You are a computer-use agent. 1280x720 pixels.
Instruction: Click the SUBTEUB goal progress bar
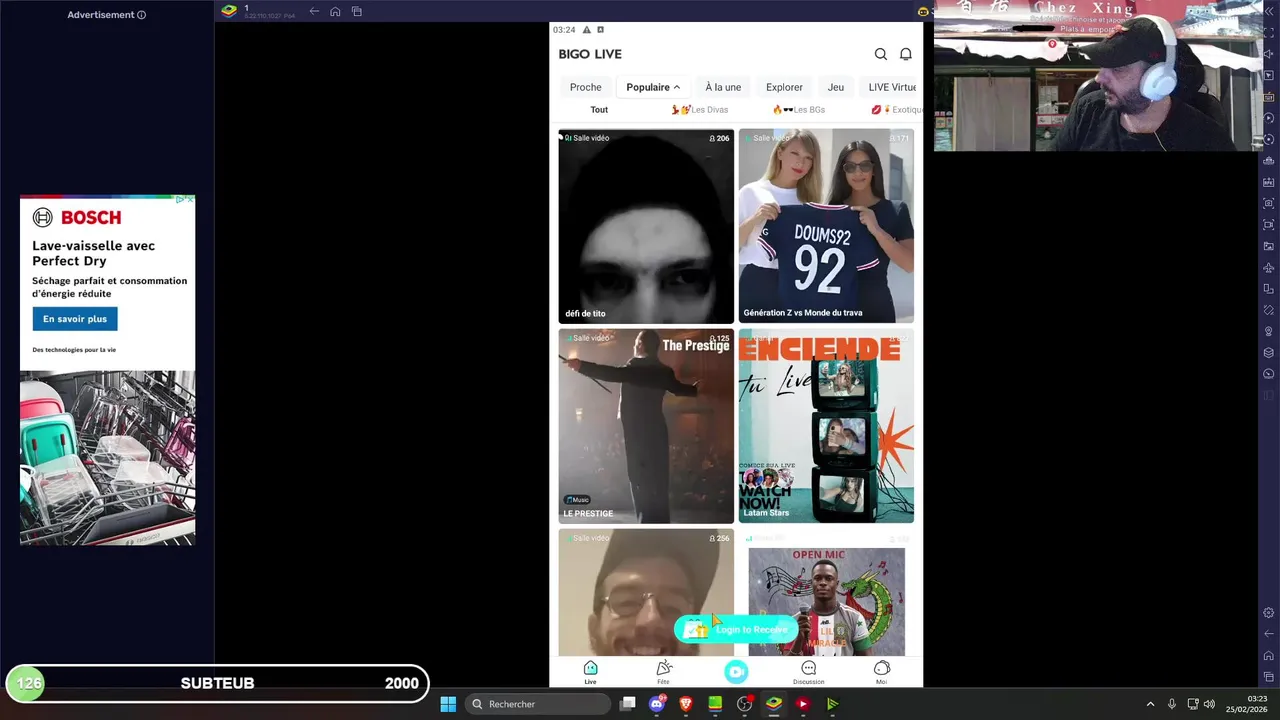pos(217,683)
